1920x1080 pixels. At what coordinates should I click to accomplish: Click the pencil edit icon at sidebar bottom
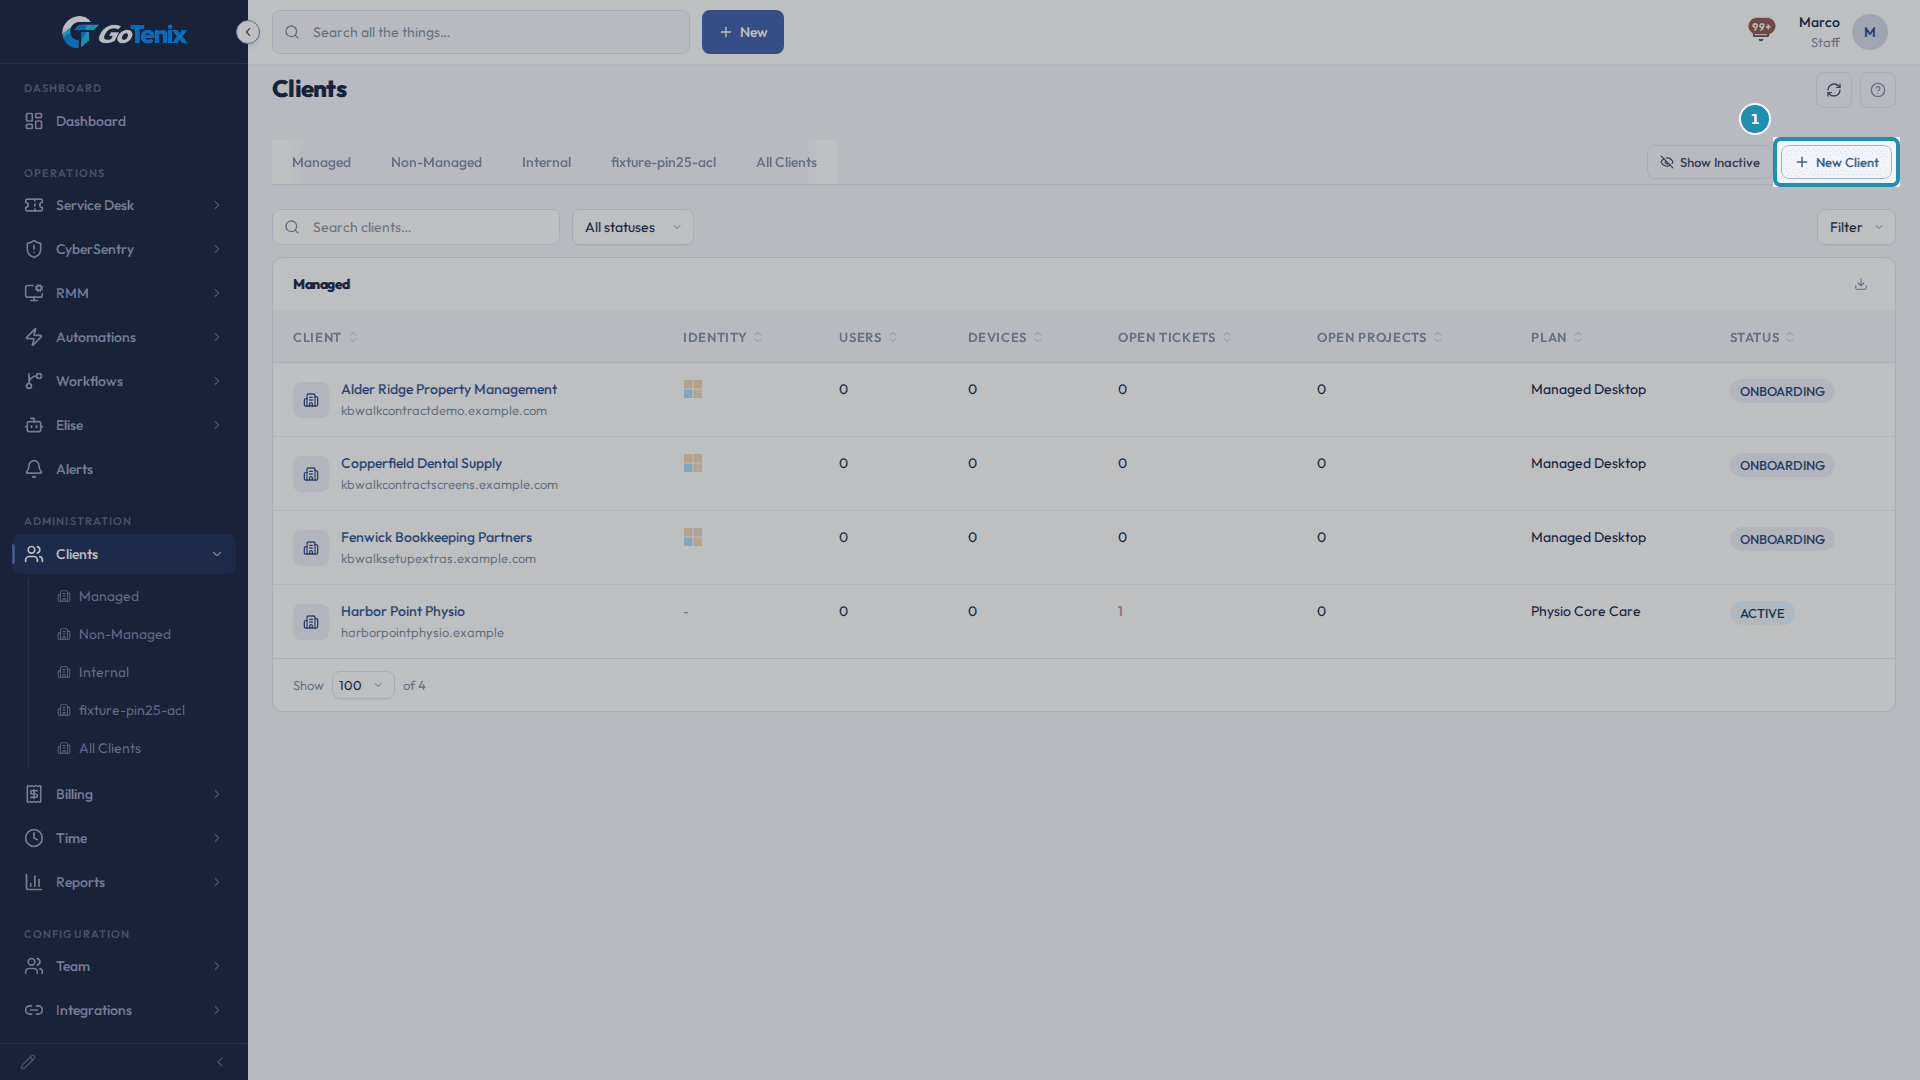[x=28, y=1062]
